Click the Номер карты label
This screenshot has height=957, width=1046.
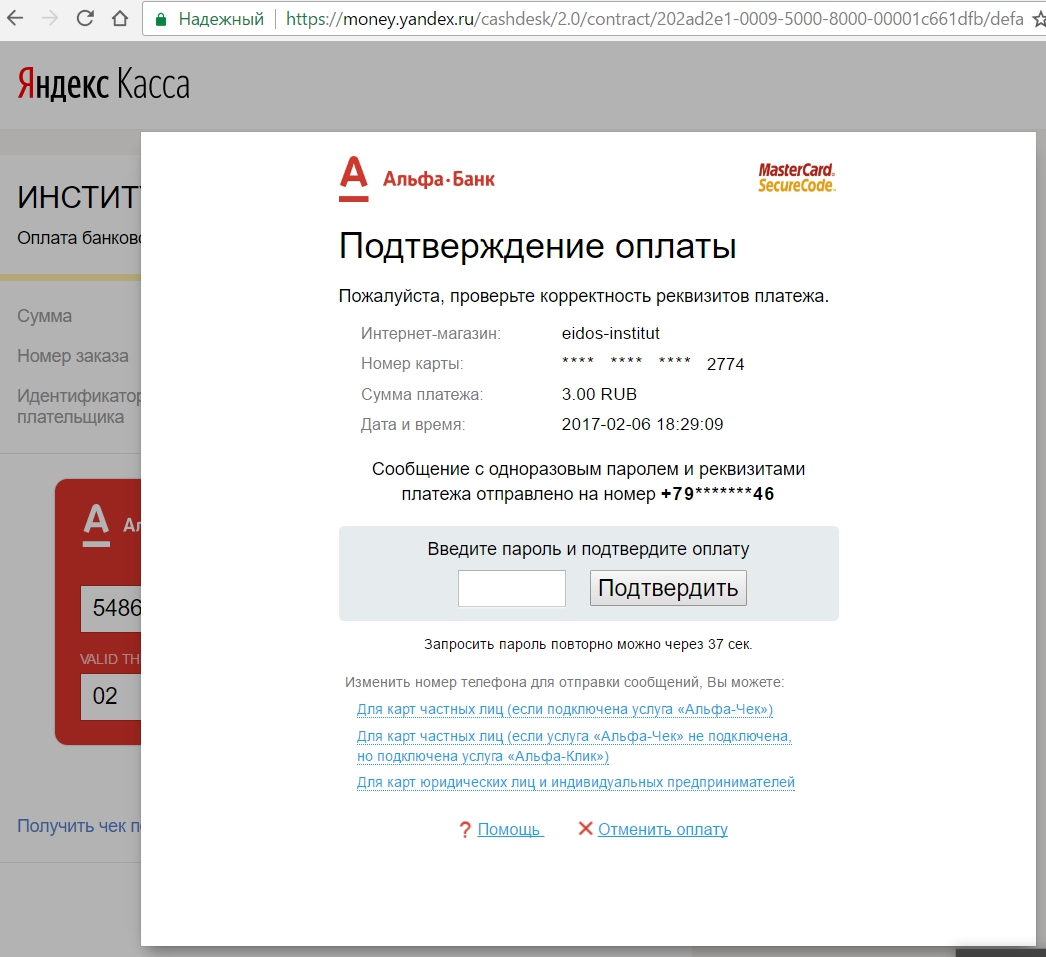(x=412, y=363)
